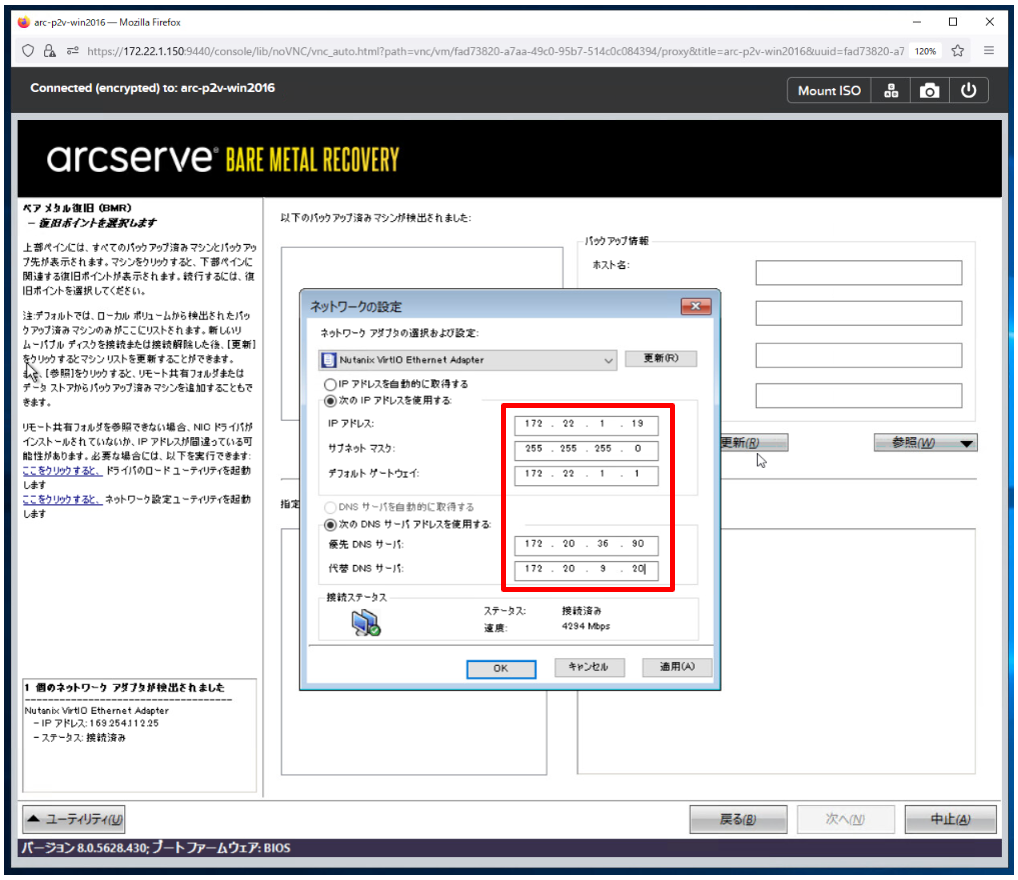
Task: Click the Firefox address bar URL
Action: (495, 51)
